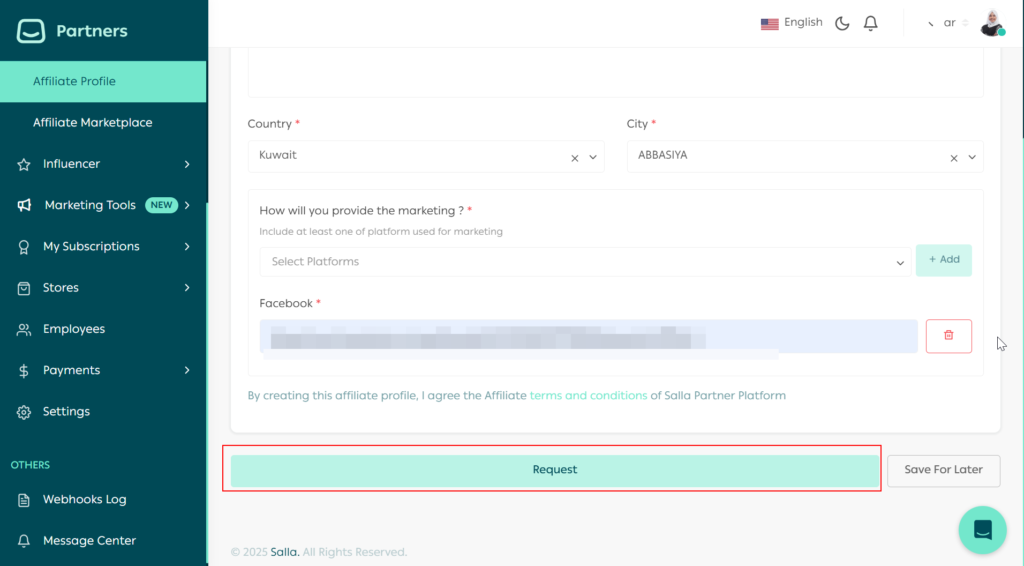Open the Select Platforms dropdown

[585, 262]
